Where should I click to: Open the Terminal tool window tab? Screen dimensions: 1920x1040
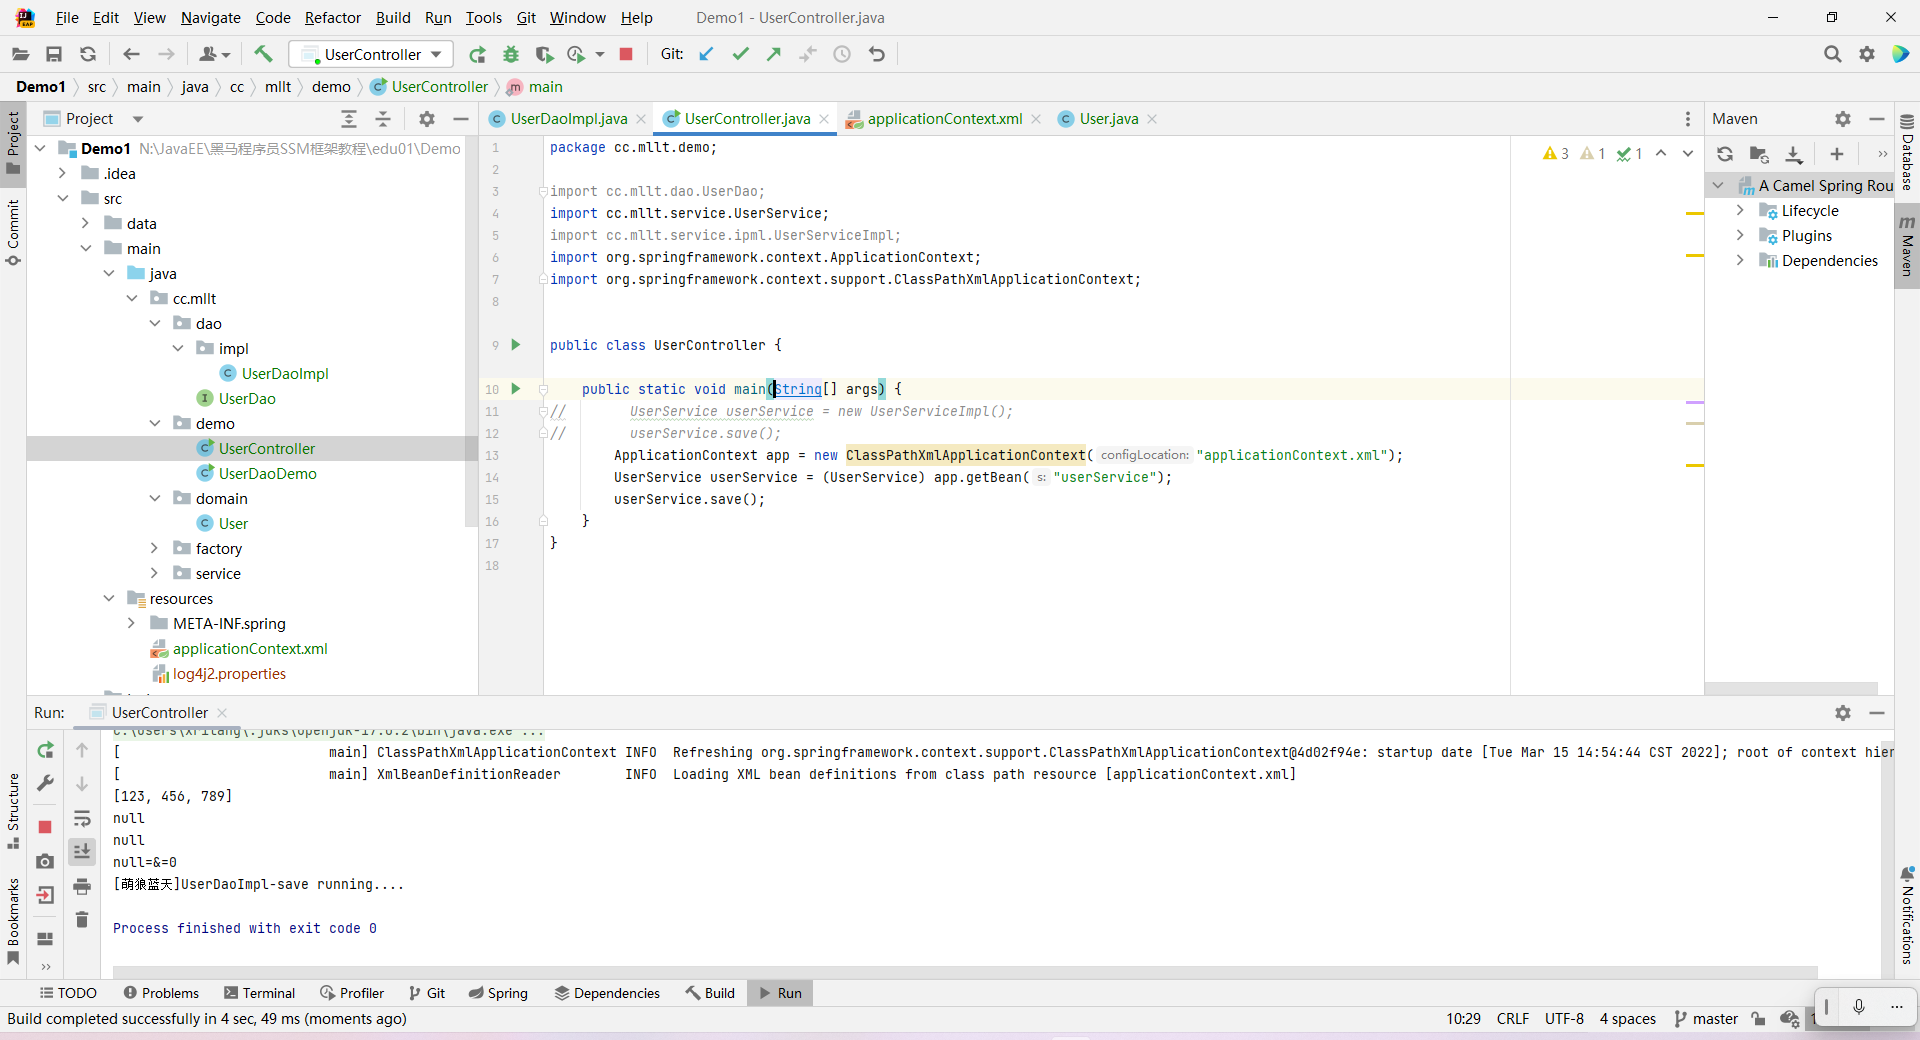point(260,993)
